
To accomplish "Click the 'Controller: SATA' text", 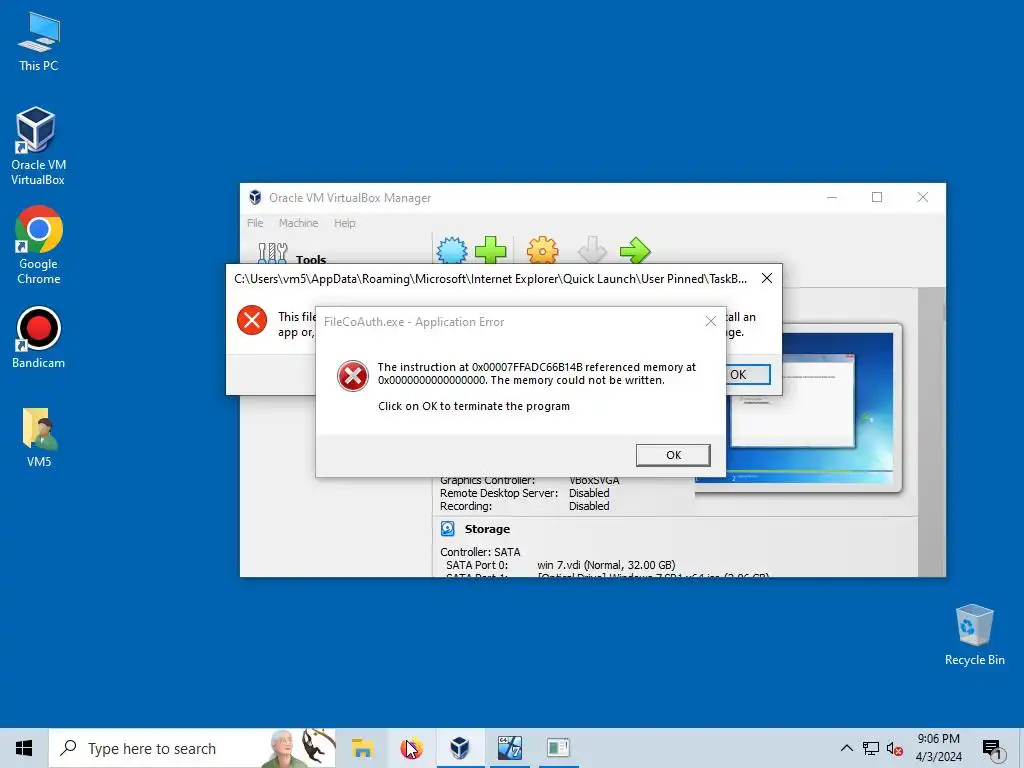I will pos(480,552).
